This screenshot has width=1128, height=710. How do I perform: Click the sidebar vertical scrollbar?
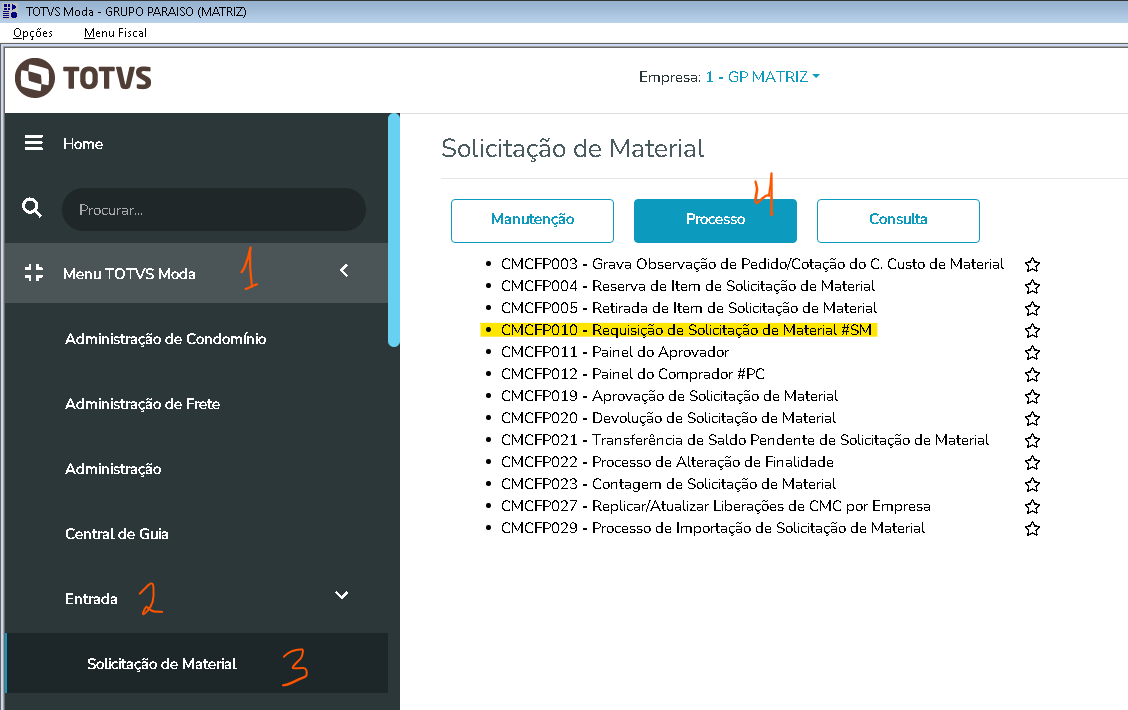[x=394, y=230]
